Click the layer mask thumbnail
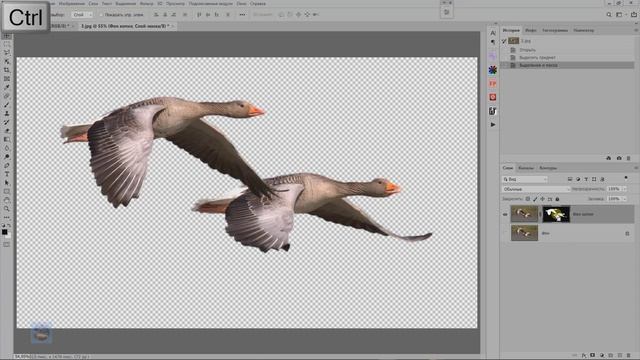The width and height of the screenshot is (640, 360). tap(556, 214)
